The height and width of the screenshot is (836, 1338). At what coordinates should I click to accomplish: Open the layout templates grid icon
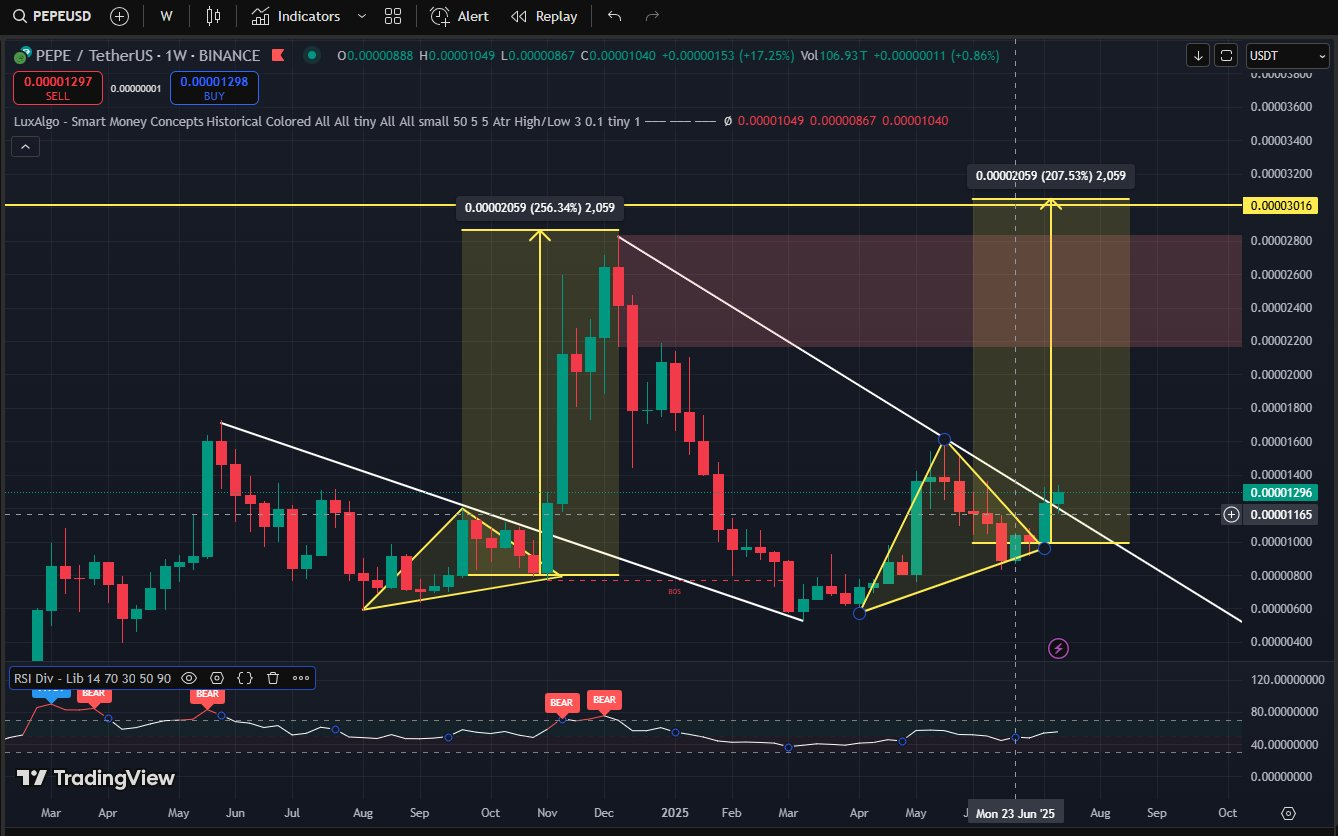[x=393, y=16]
